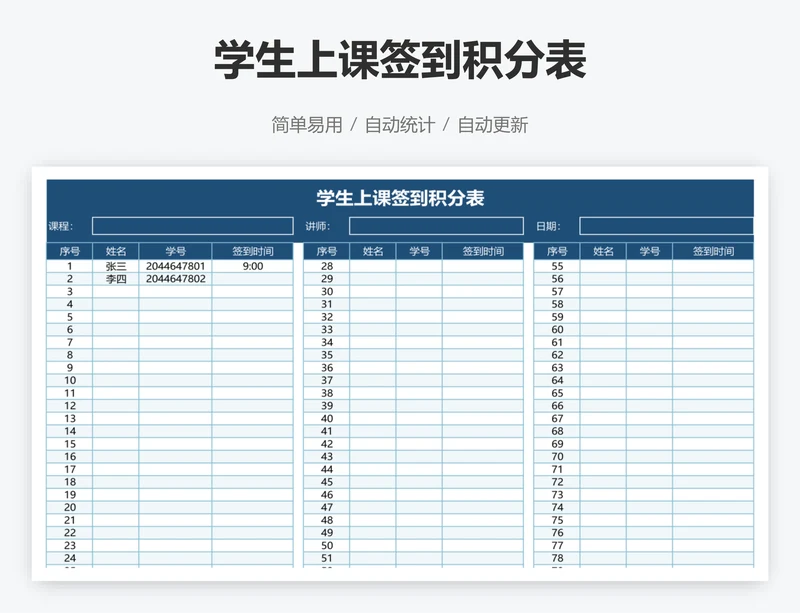The image size is (800, 613).
Task: Select row number 55 cell
Action: 557,266
